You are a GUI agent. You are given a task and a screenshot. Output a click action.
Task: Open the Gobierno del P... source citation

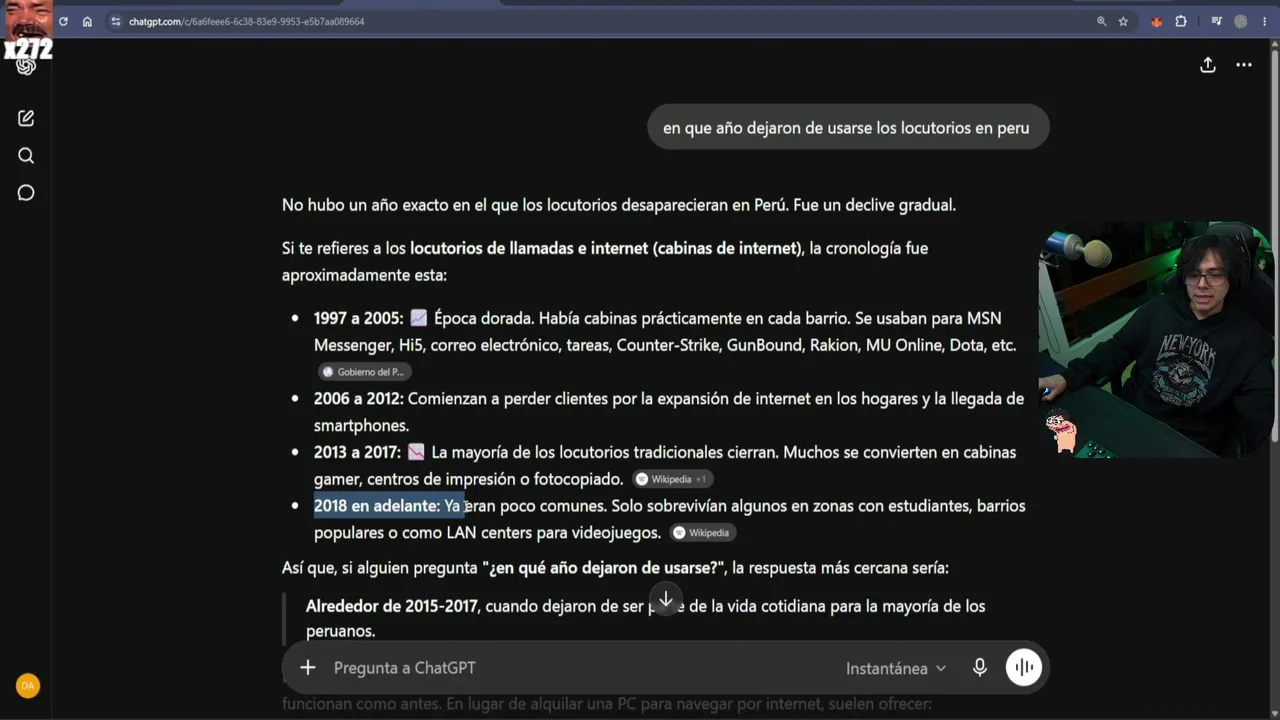tap(364, 372)
